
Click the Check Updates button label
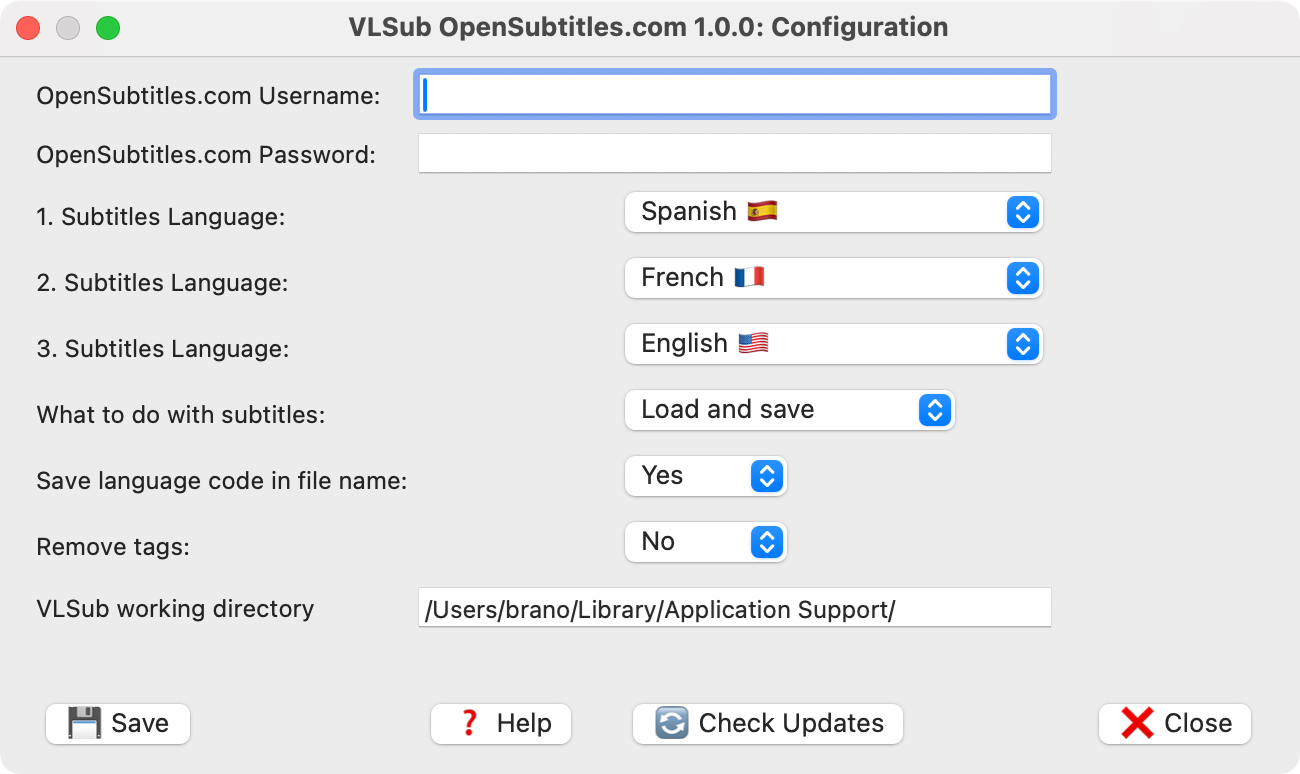point(791,723)
